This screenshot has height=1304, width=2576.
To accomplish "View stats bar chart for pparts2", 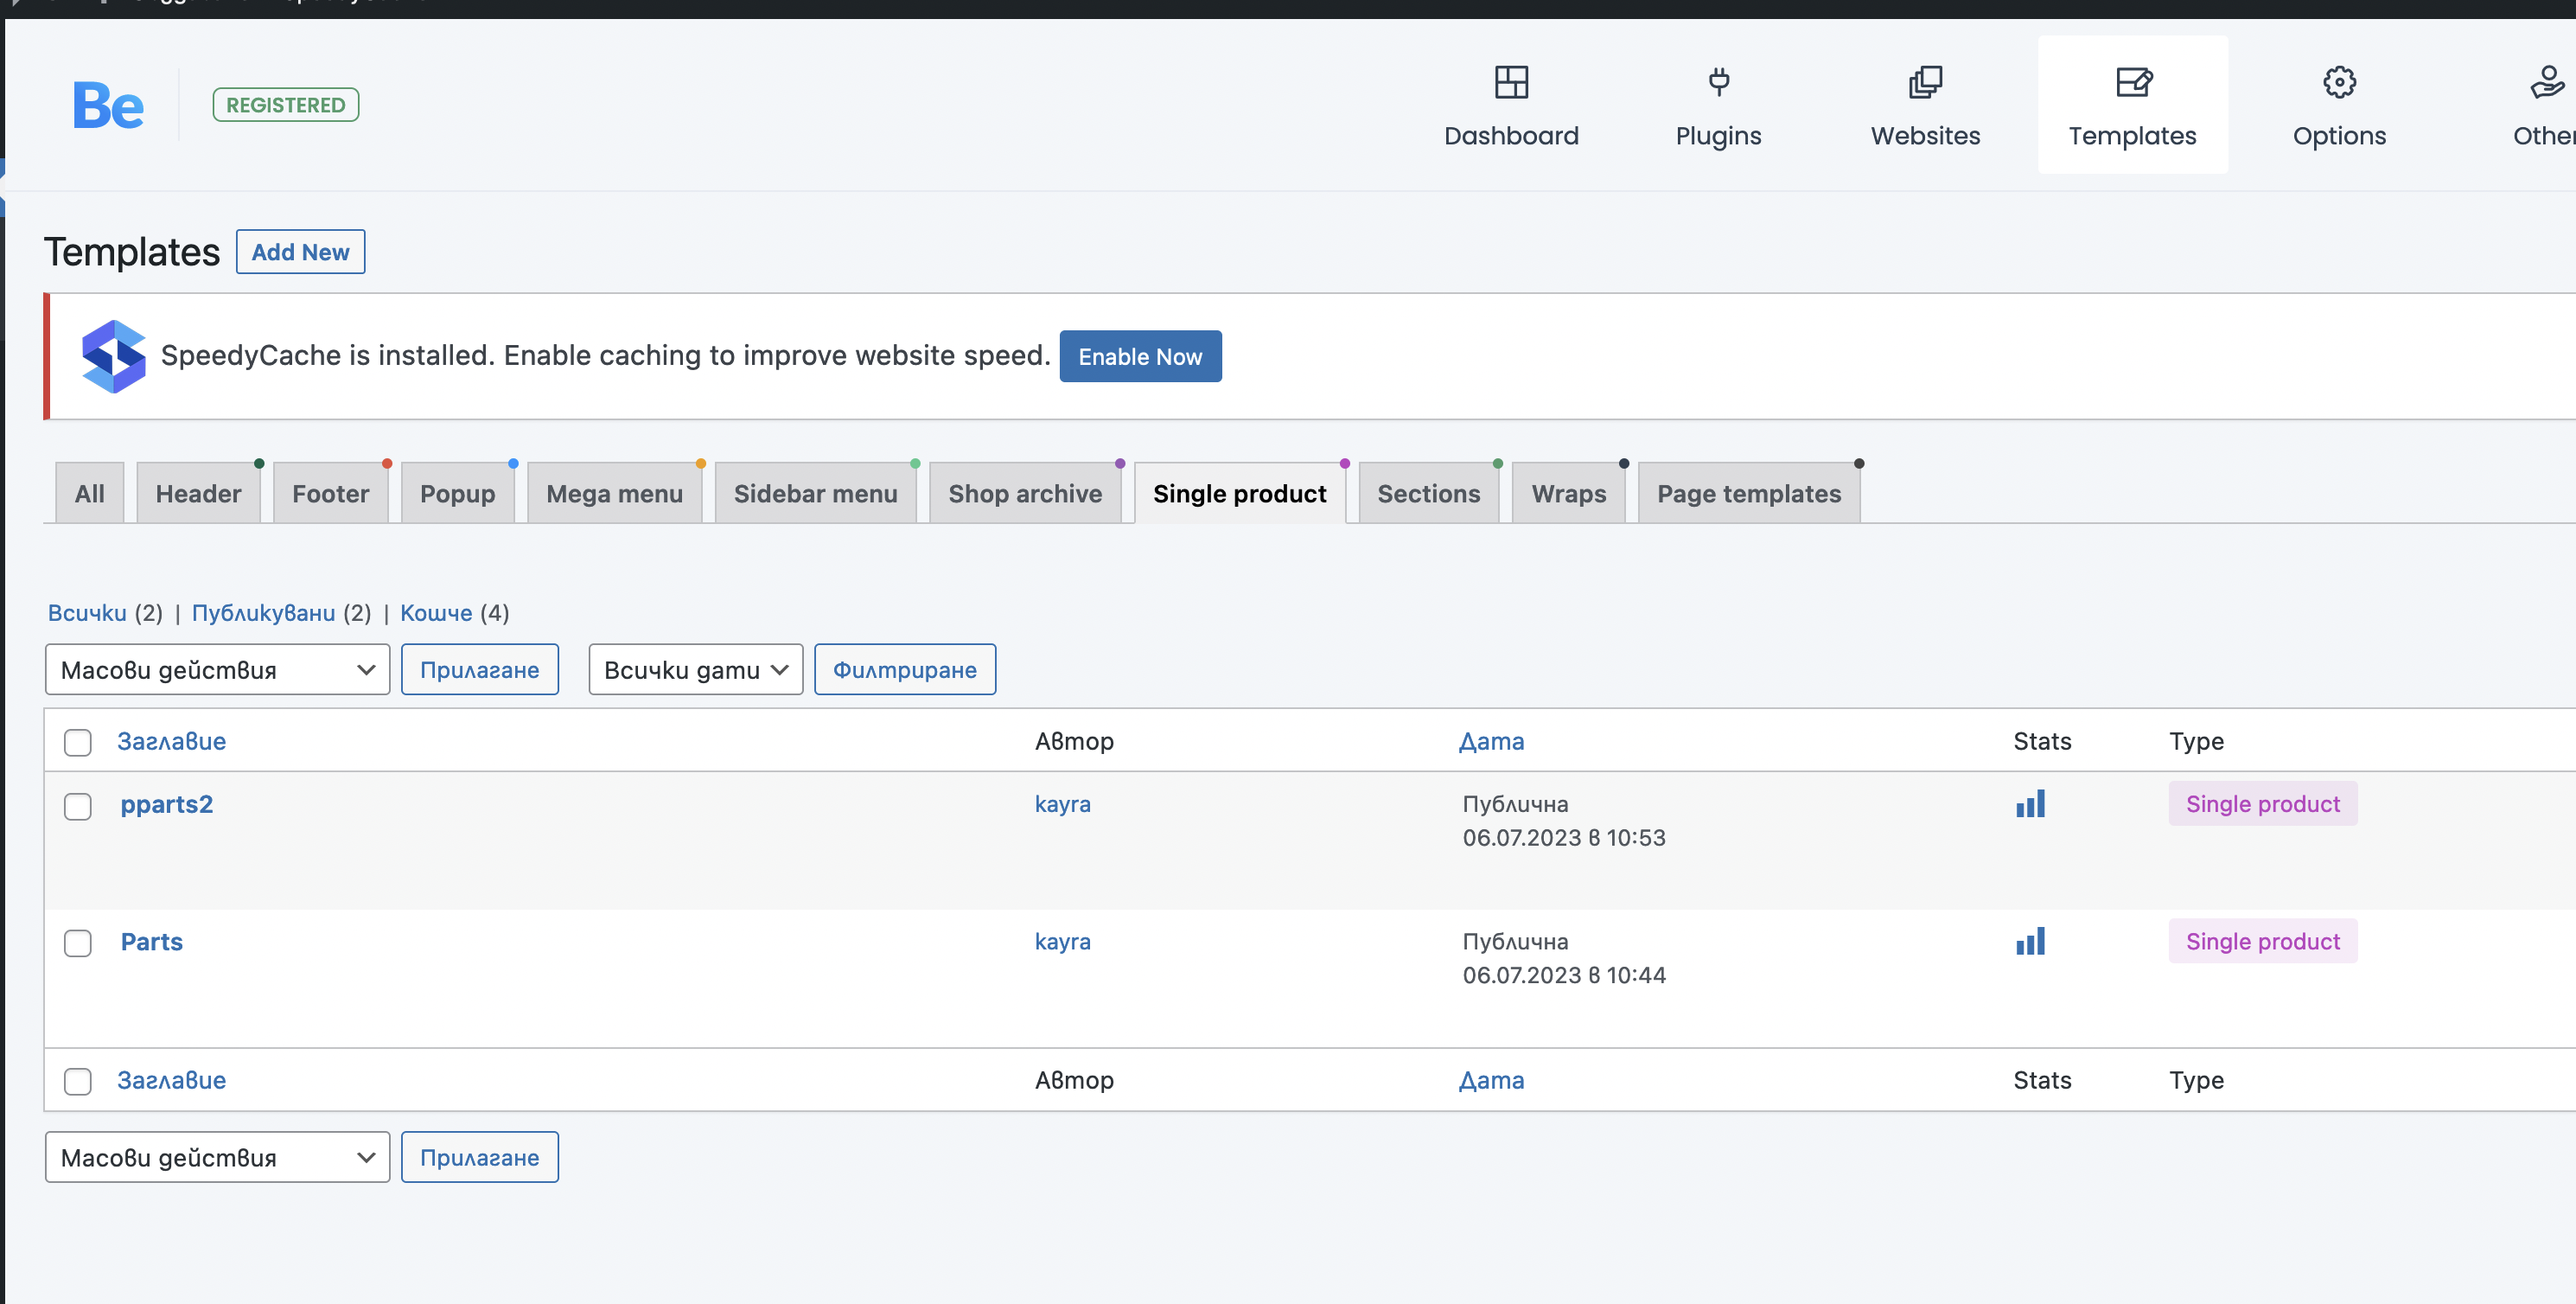I will point(2030,803).
